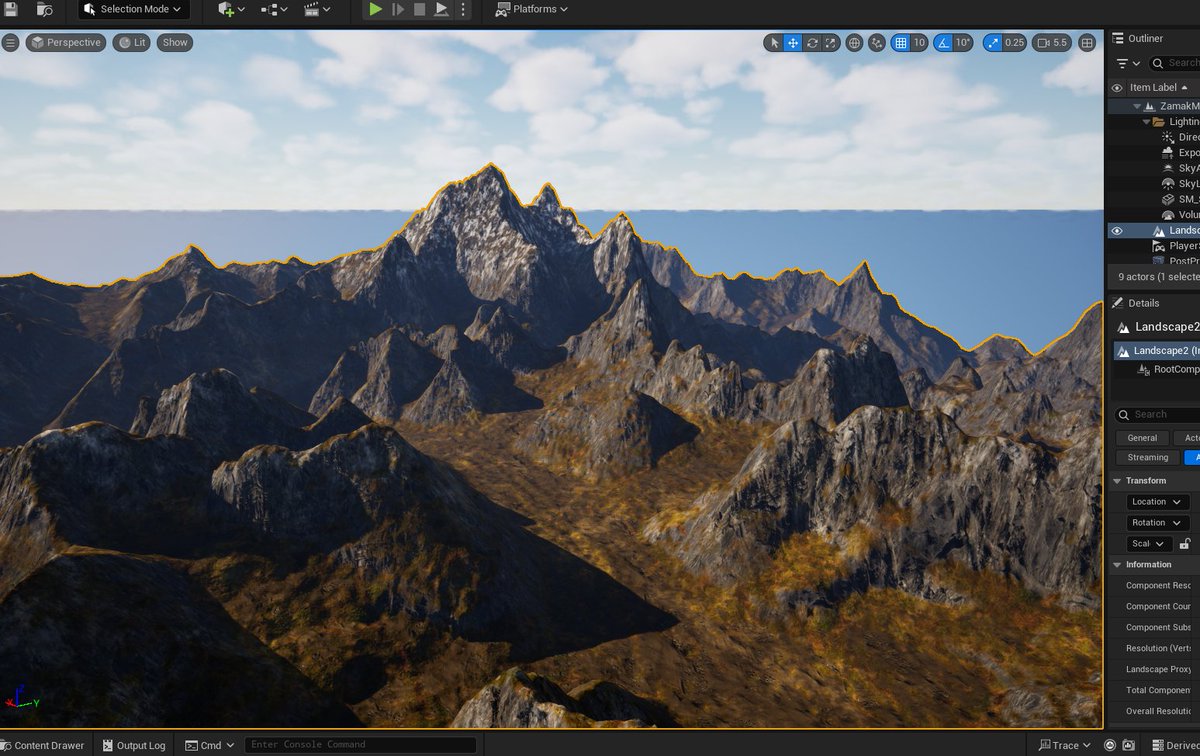
Task: Collapse the Information section
Action: point(1118,565)
